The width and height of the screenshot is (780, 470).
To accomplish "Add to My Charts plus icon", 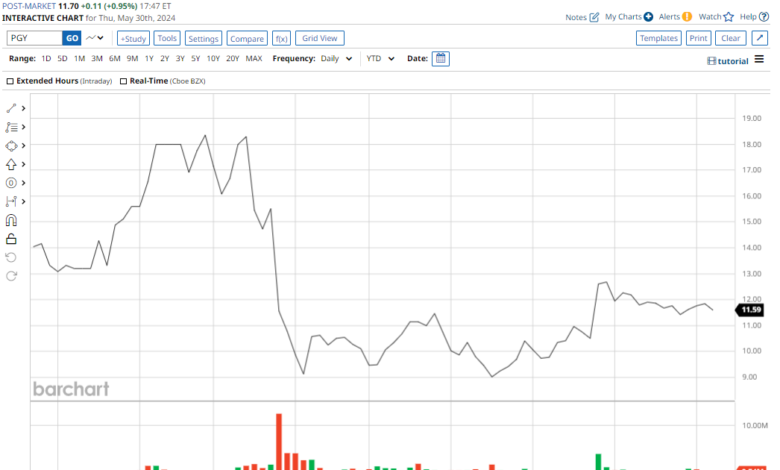I will [x=648, y=17].
